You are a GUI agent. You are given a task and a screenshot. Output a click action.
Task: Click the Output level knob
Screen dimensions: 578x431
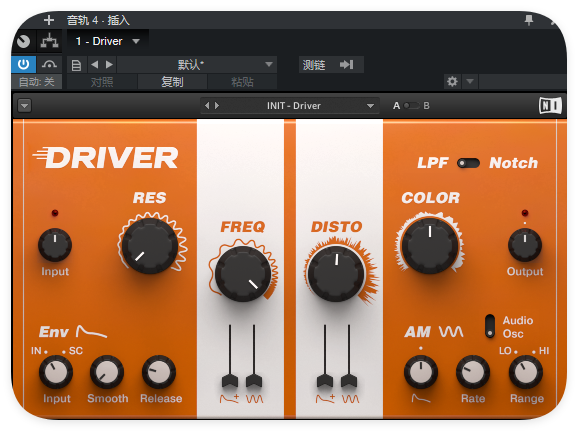[525, 245]
